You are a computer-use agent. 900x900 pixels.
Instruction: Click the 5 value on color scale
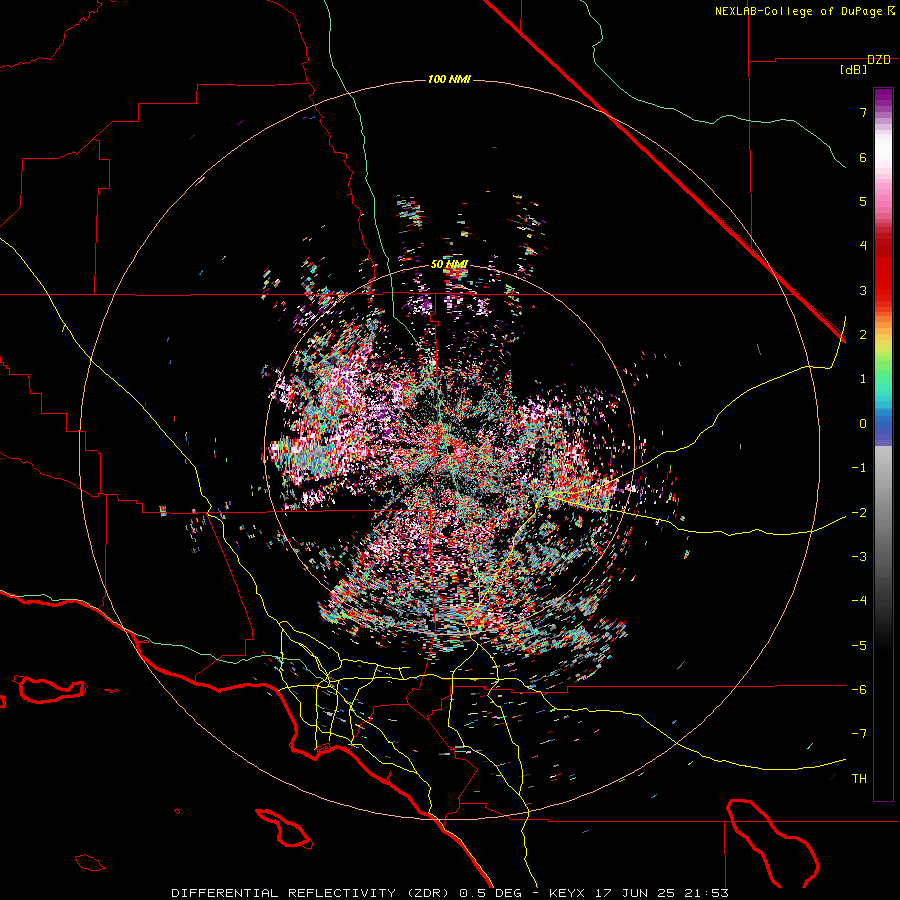pyautogui.click(x=863, y=201)
